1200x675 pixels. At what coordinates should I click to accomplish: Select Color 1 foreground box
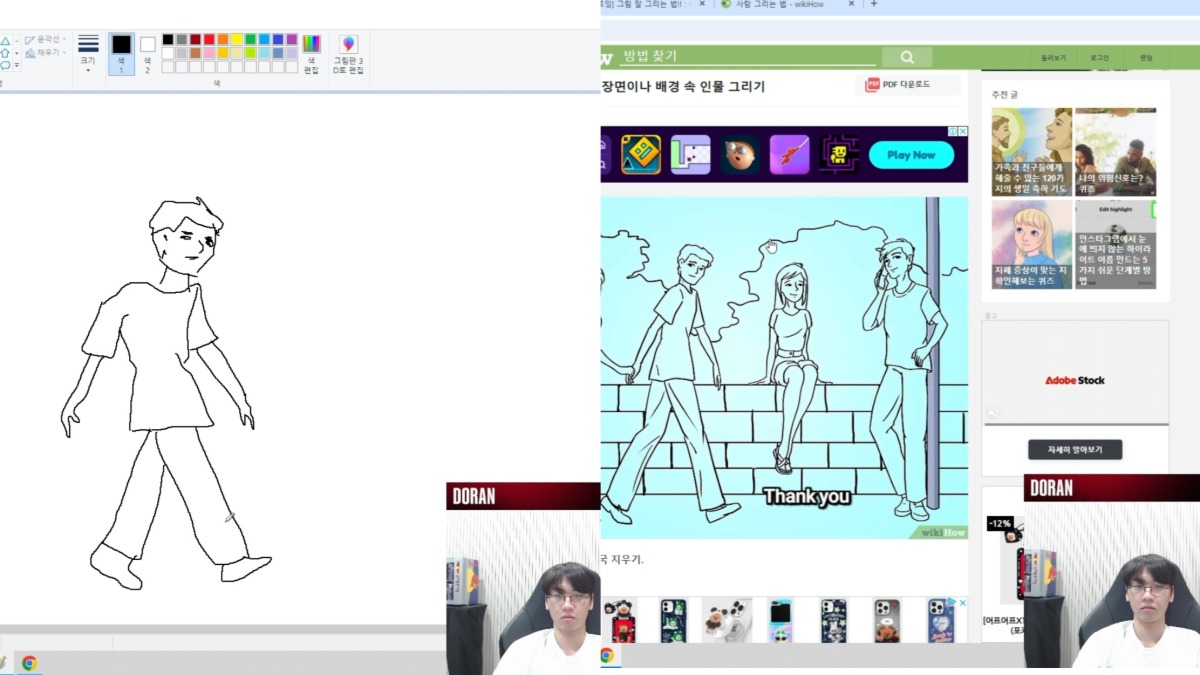coord(121,45)
